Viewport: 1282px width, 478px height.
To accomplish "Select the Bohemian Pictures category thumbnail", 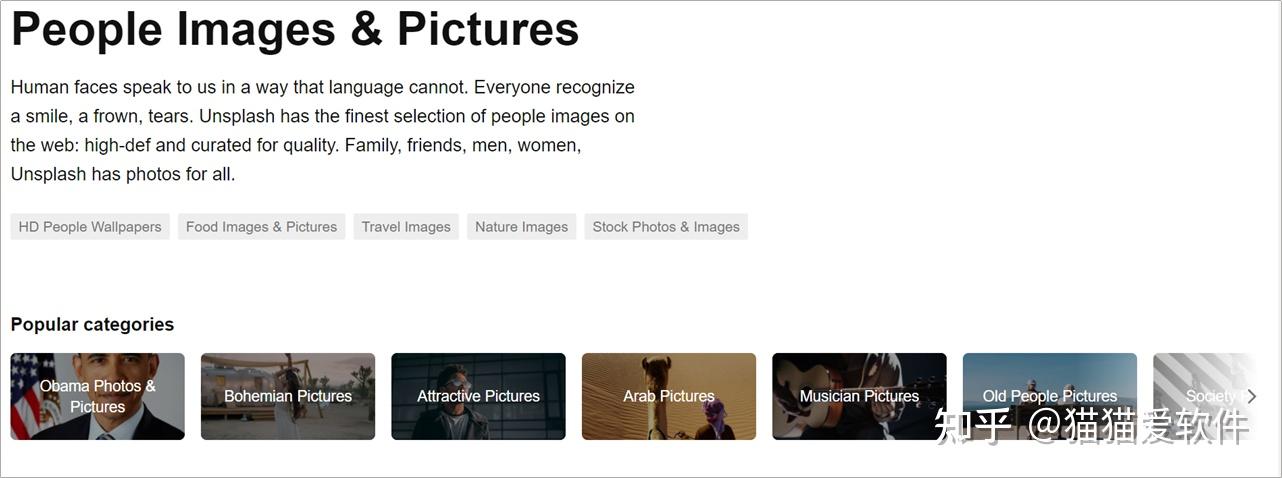I will pyautogui.click(x=288, y=396).
